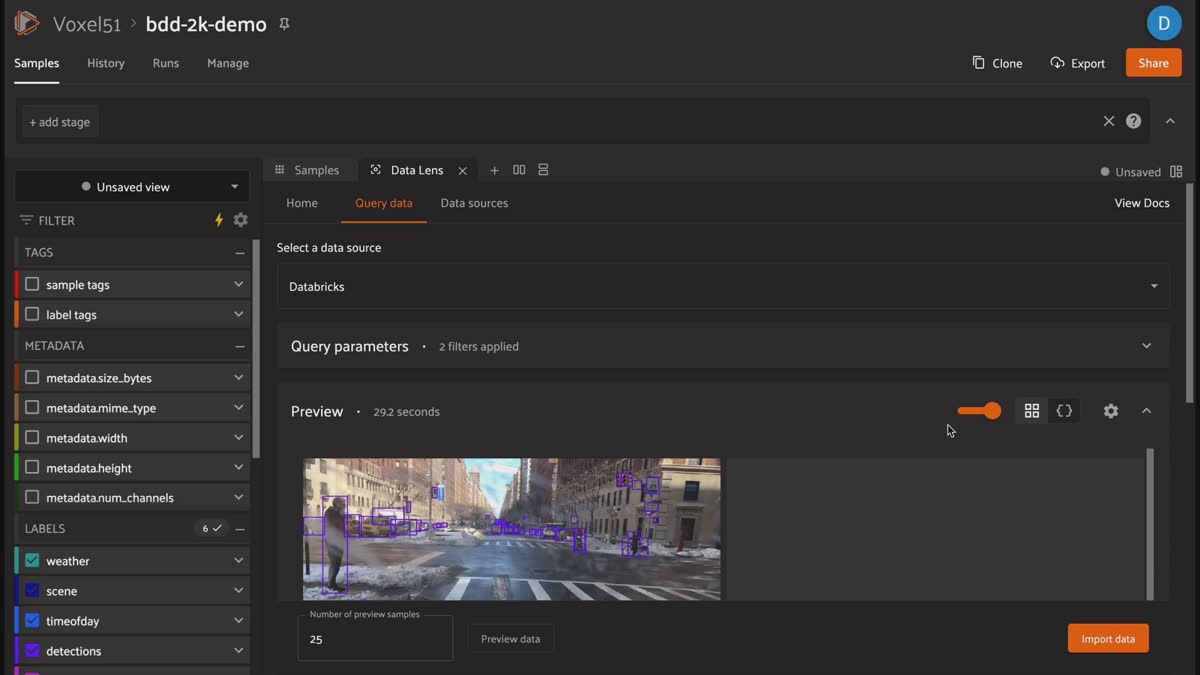Click the Export button
Image resolution: width=1200 pixels, height=675 pixels.
(1077, 63)
